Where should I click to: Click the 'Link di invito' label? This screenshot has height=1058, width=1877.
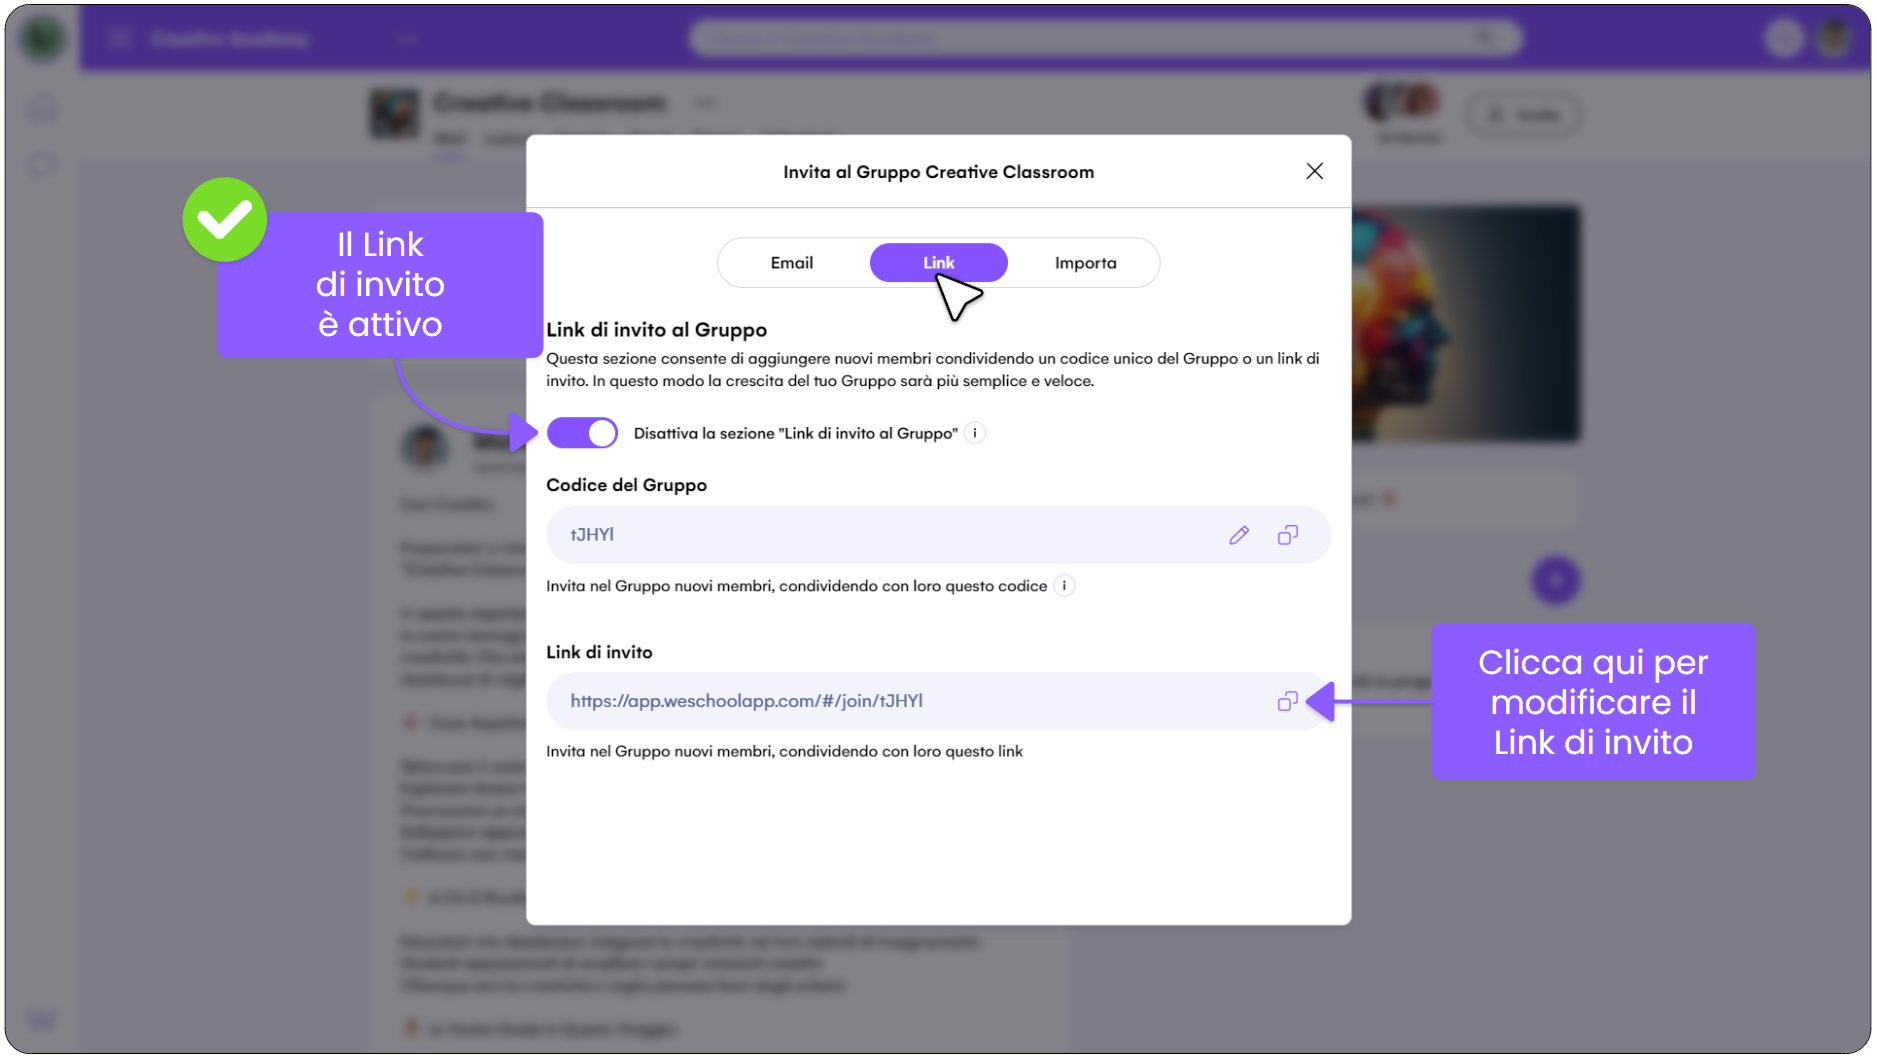(599, 652)
